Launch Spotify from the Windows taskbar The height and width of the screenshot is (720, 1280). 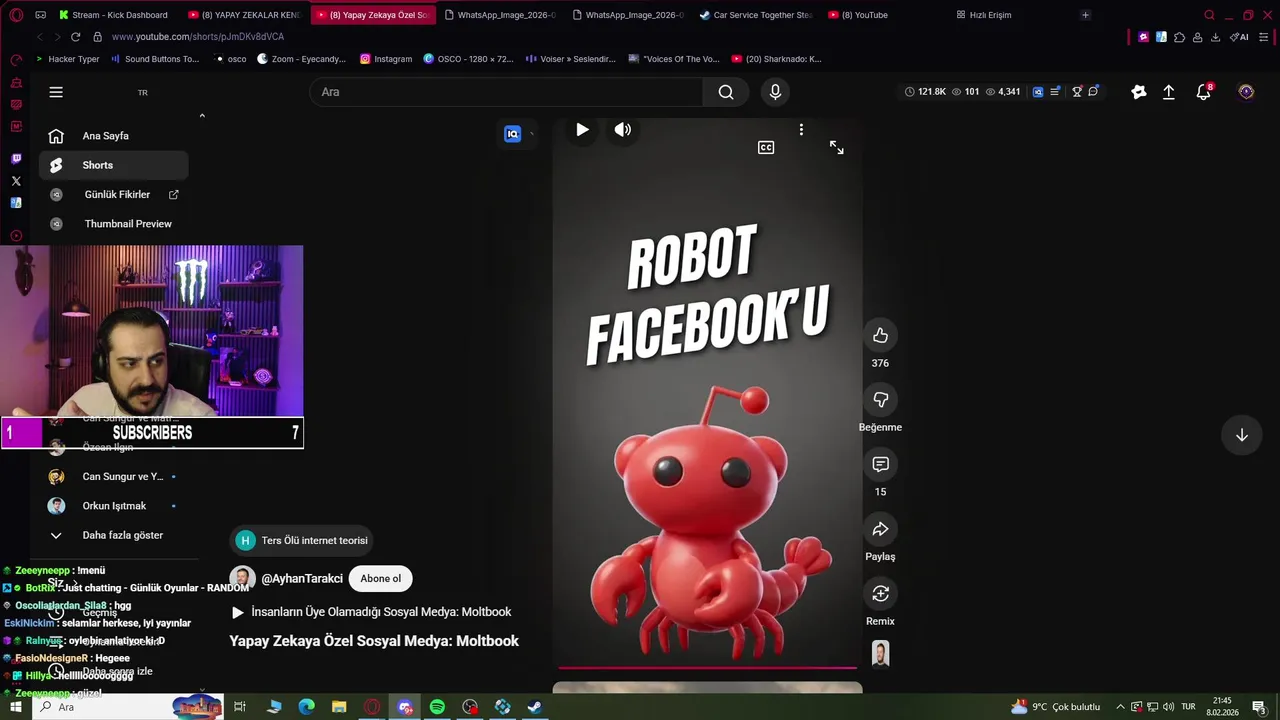(x=437, y=707)
